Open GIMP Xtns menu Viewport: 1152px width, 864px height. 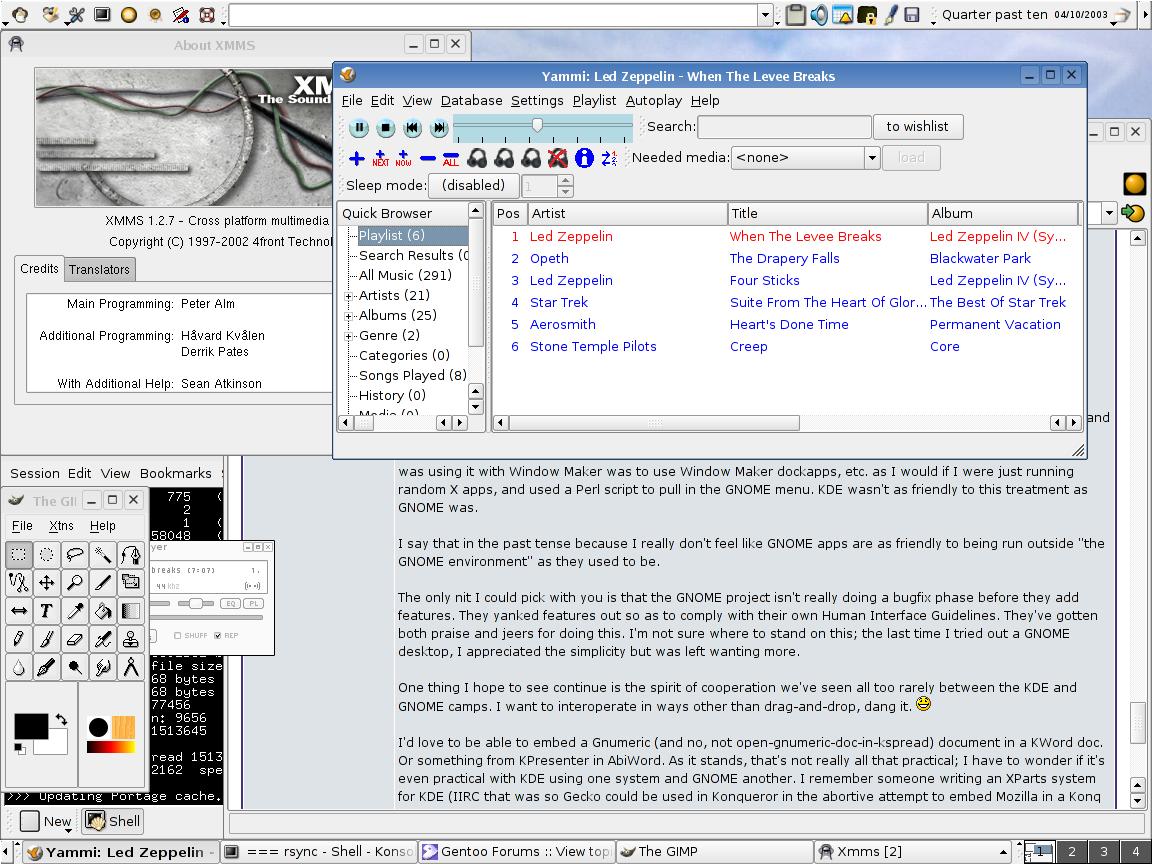point(62,526)
